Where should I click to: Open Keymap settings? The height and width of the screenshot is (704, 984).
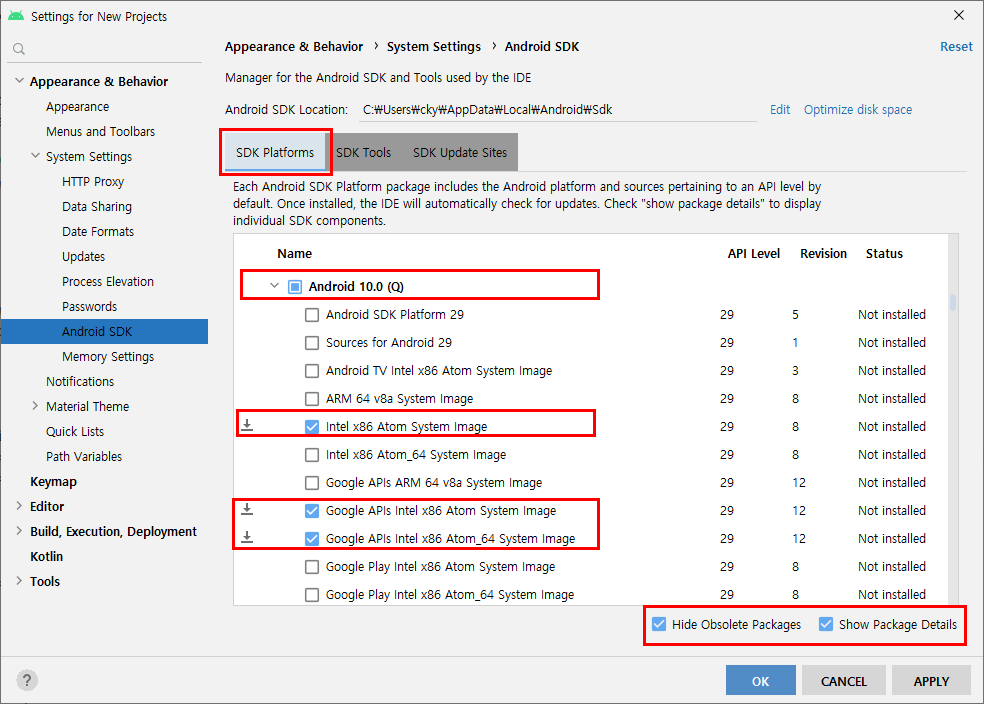point(53,481)
